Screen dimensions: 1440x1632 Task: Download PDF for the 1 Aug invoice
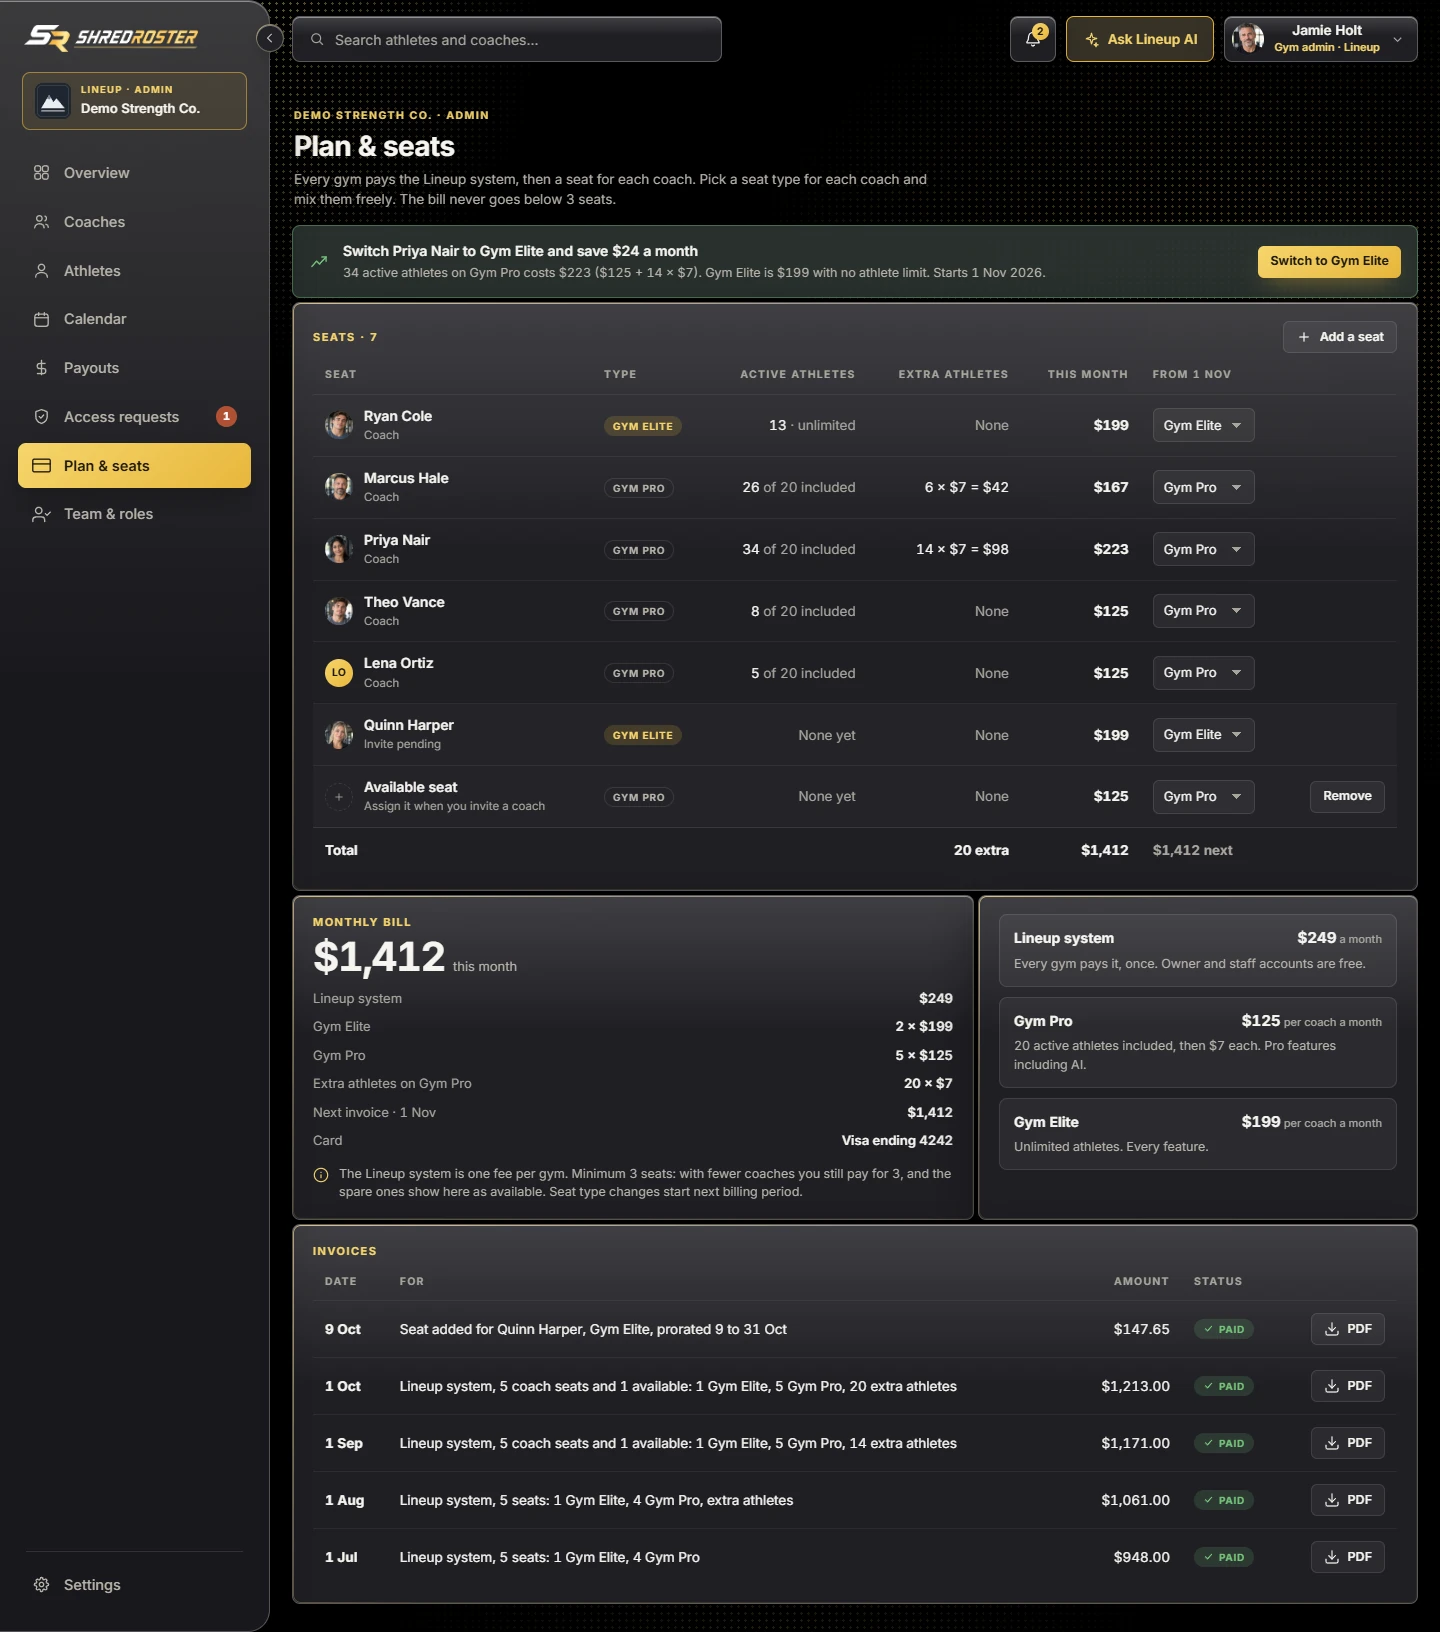[1348, 1500]
